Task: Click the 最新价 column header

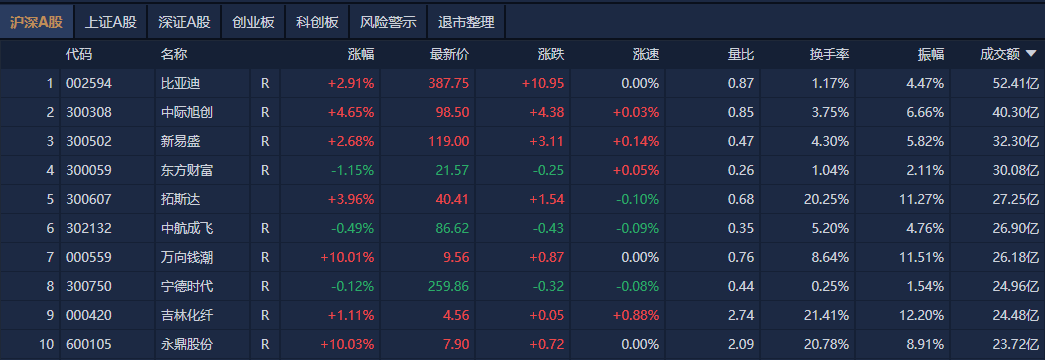Action: point(450,55)
